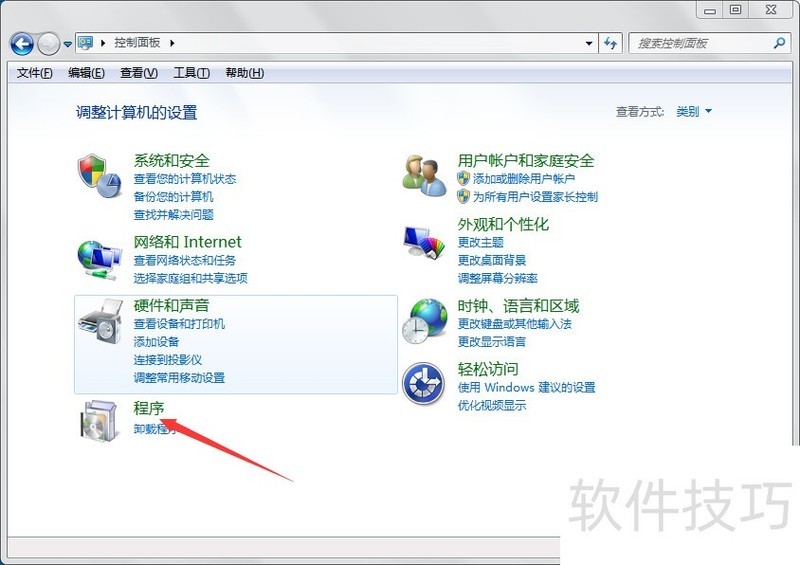Expand the 类别 view mode dropdown

coord(693,112)
